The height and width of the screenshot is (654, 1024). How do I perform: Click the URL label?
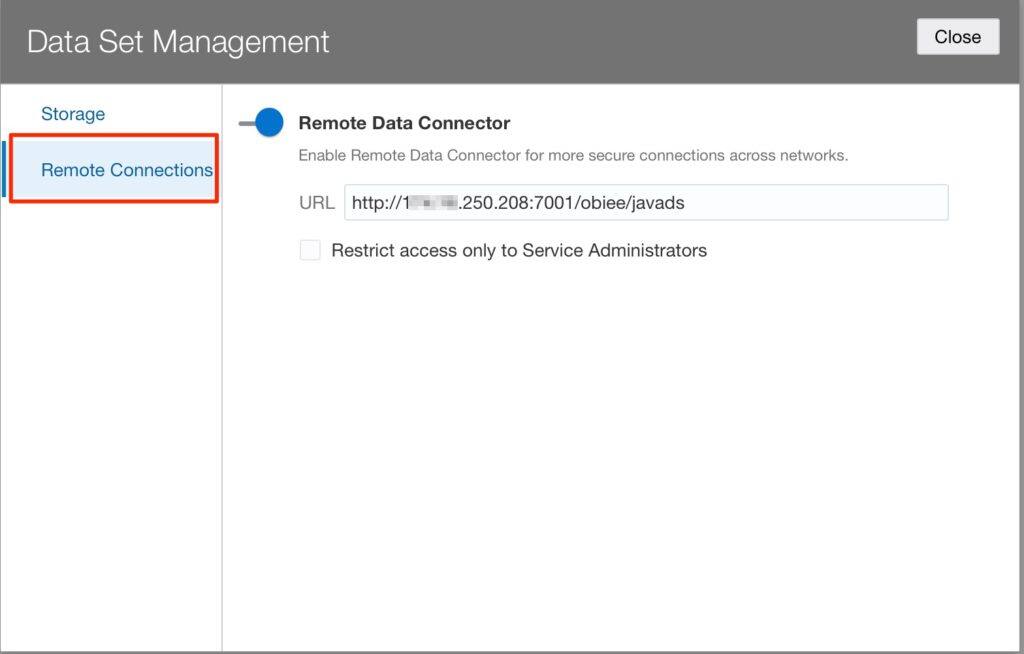pyautogui.click(x=316, y=202)
